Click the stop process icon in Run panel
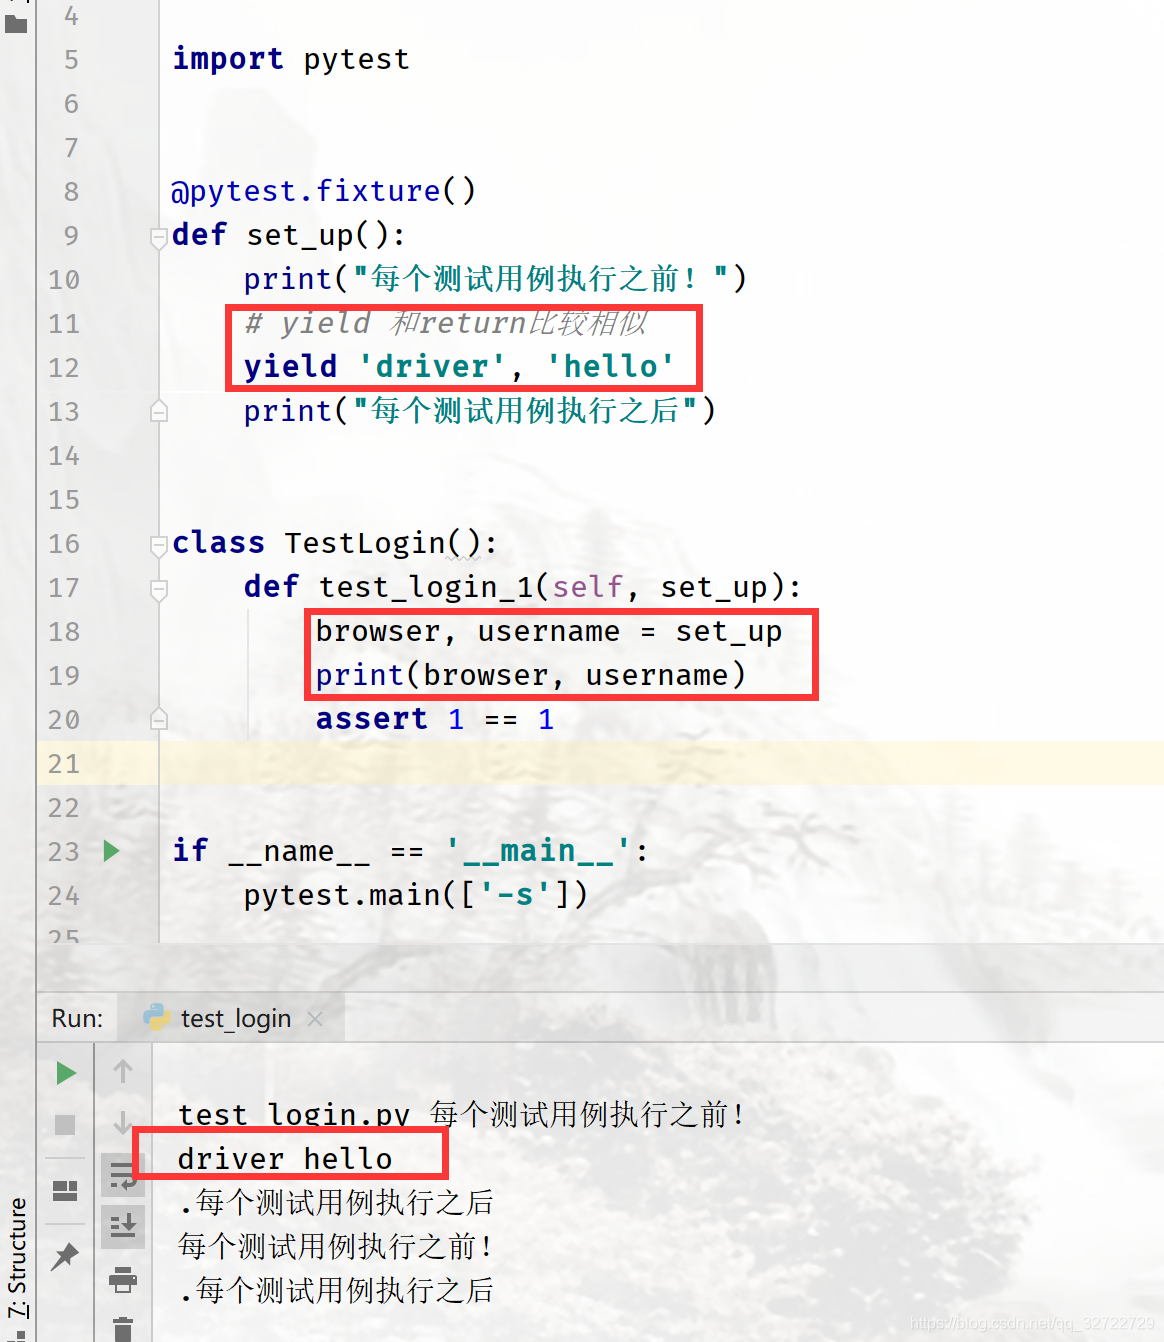1164x1342 pixels. [x=64, y=1124]
